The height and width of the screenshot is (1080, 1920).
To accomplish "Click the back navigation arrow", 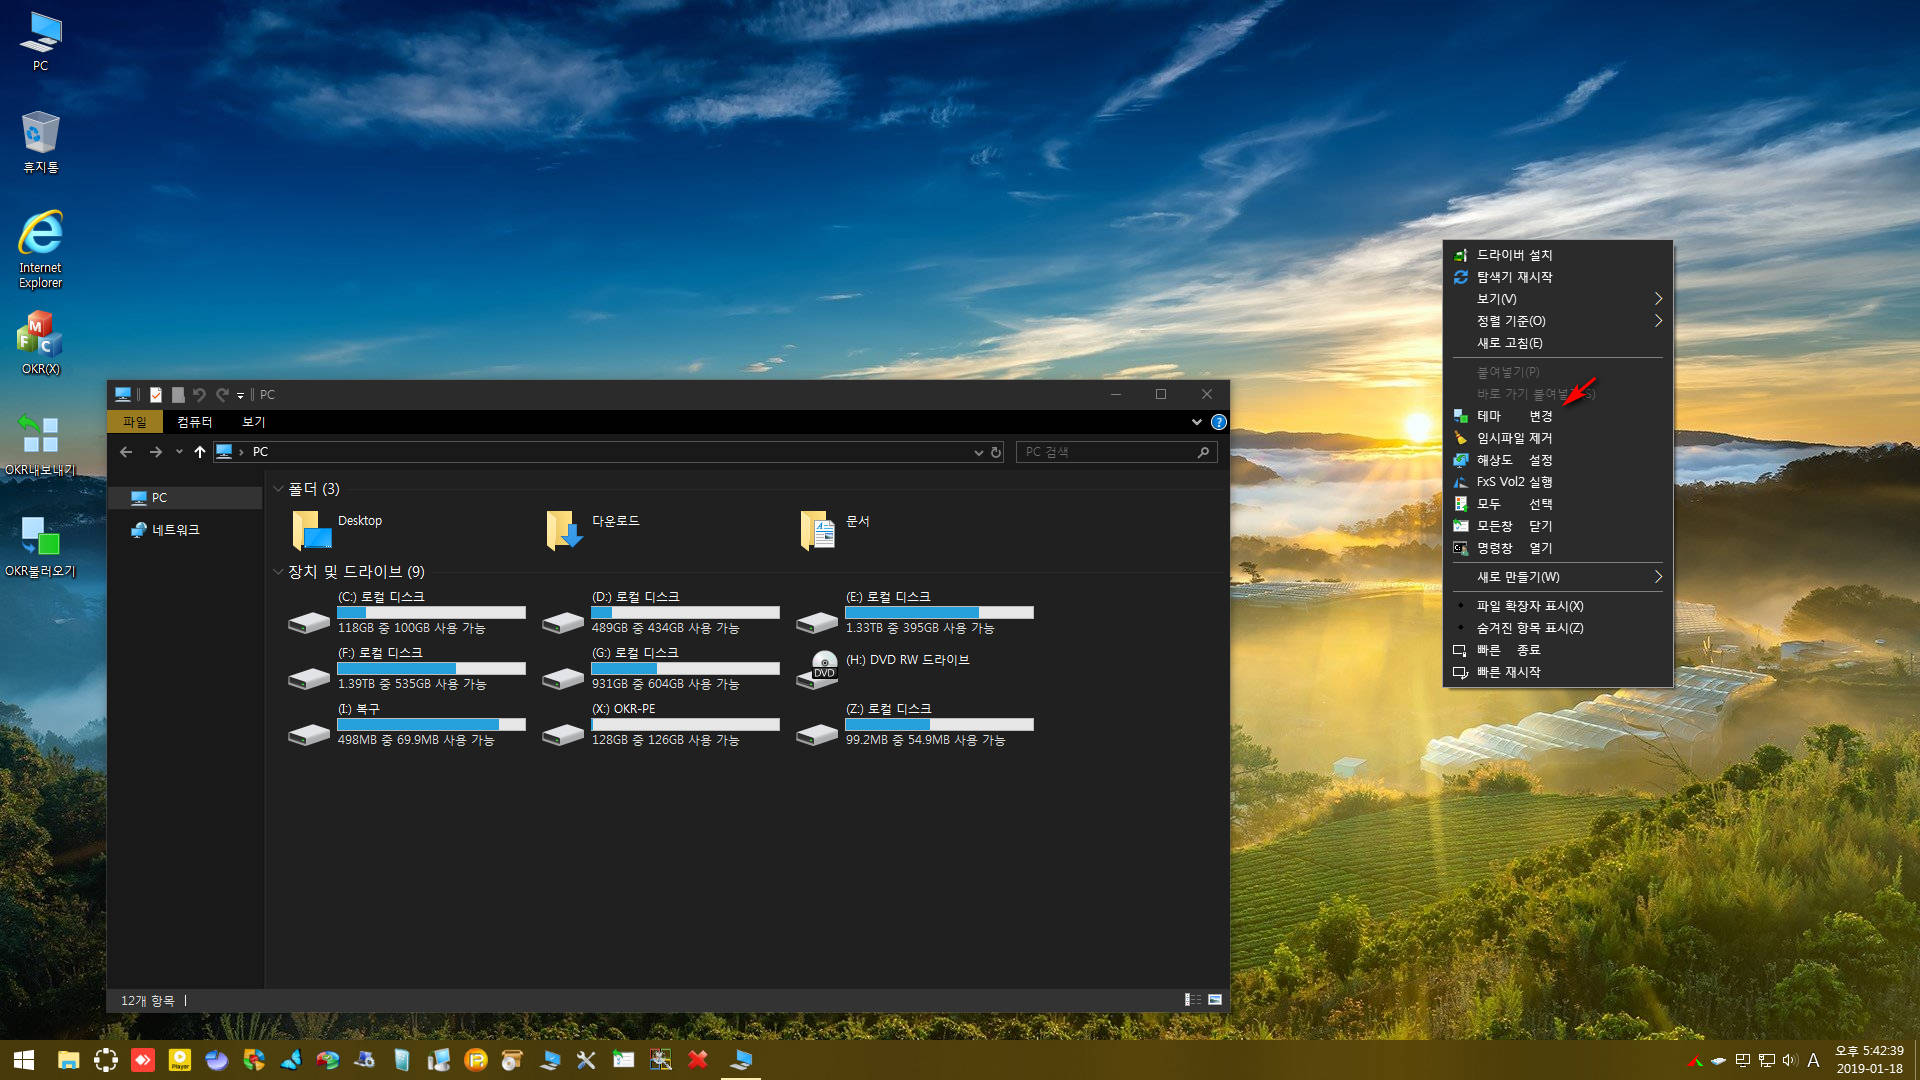I will 126,452.
